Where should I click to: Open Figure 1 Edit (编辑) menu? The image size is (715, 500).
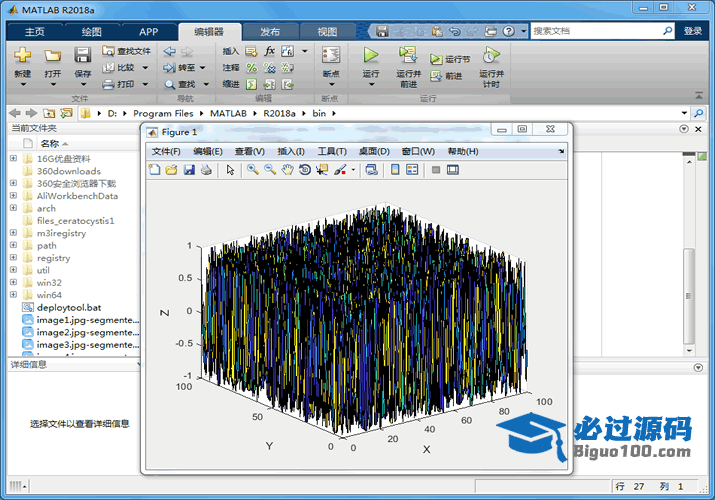pyautogui.click(x=208, y=151)
